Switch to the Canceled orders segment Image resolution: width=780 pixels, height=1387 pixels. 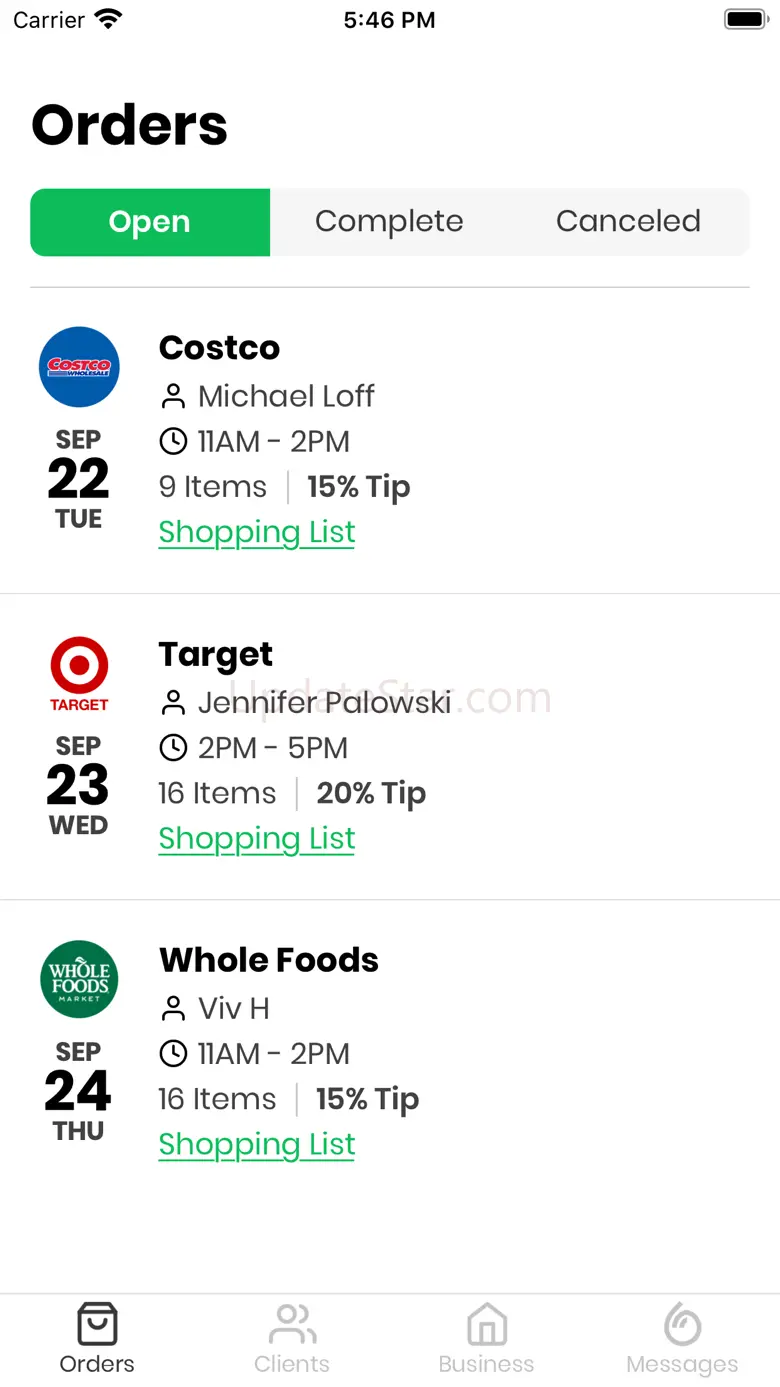pos(629,222)
